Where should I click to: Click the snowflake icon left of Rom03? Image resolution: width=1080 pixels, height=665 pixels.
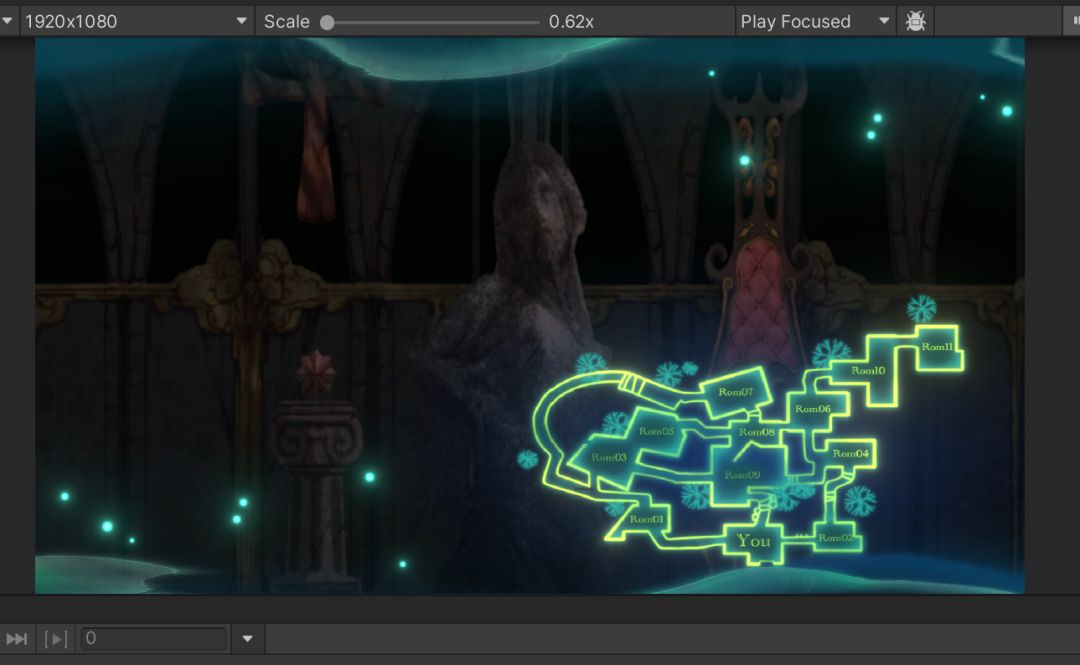coord(528,459)
